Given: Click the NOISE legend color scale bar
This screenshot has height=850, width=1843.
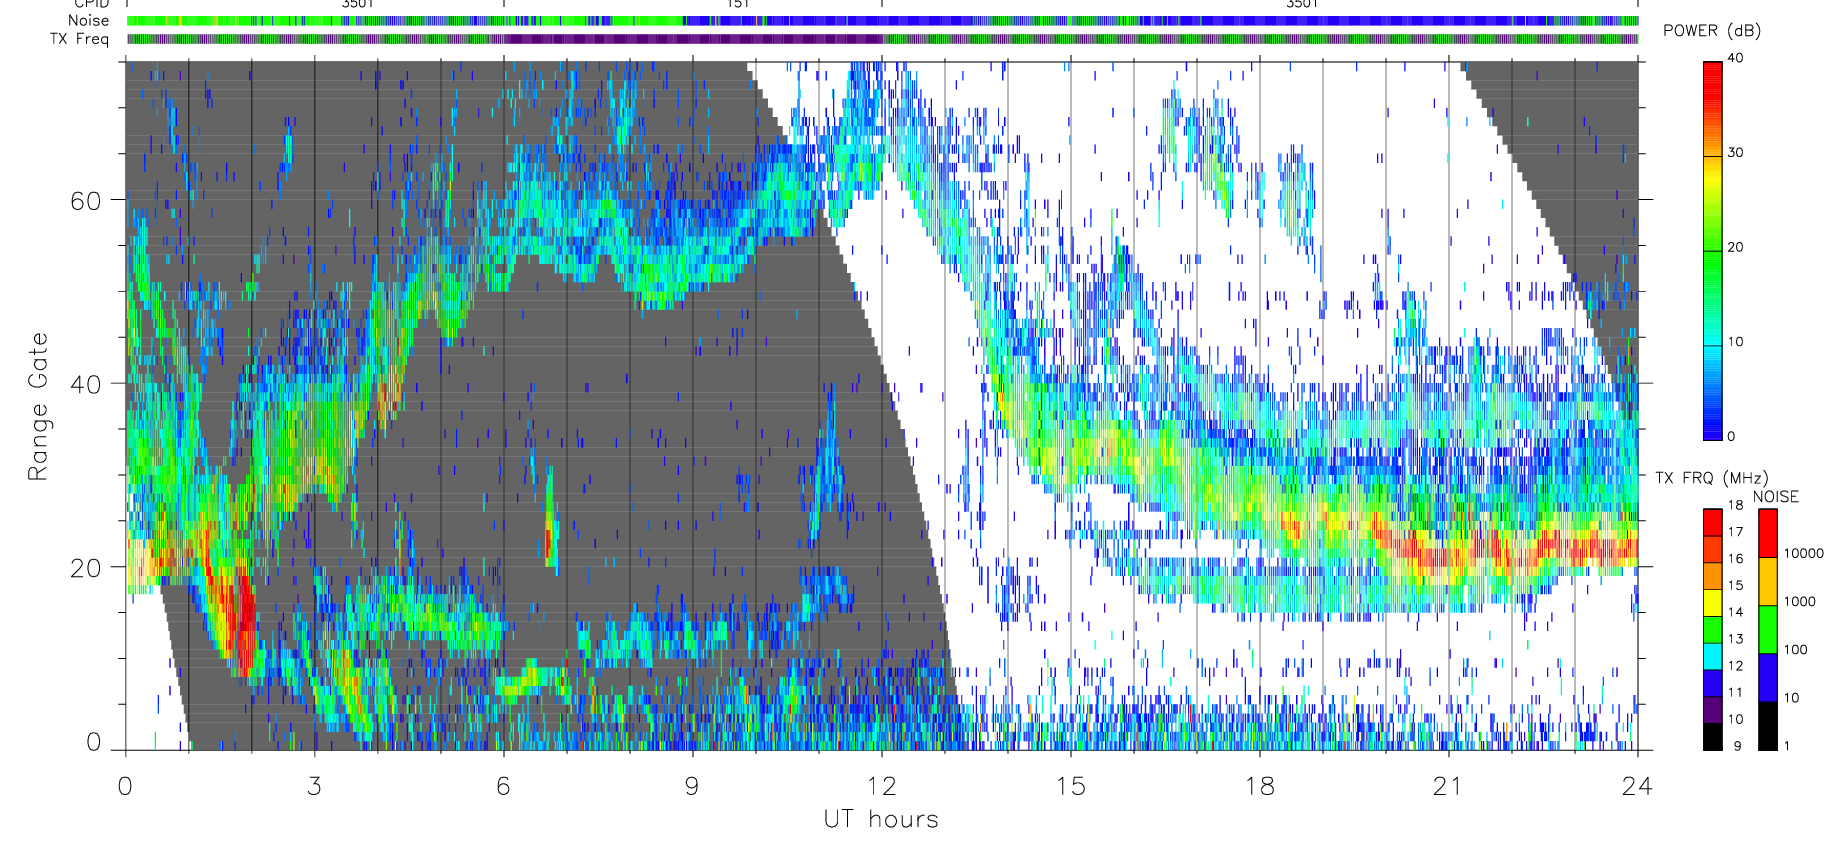Looking at the screenshot, I should [1768, 629].
